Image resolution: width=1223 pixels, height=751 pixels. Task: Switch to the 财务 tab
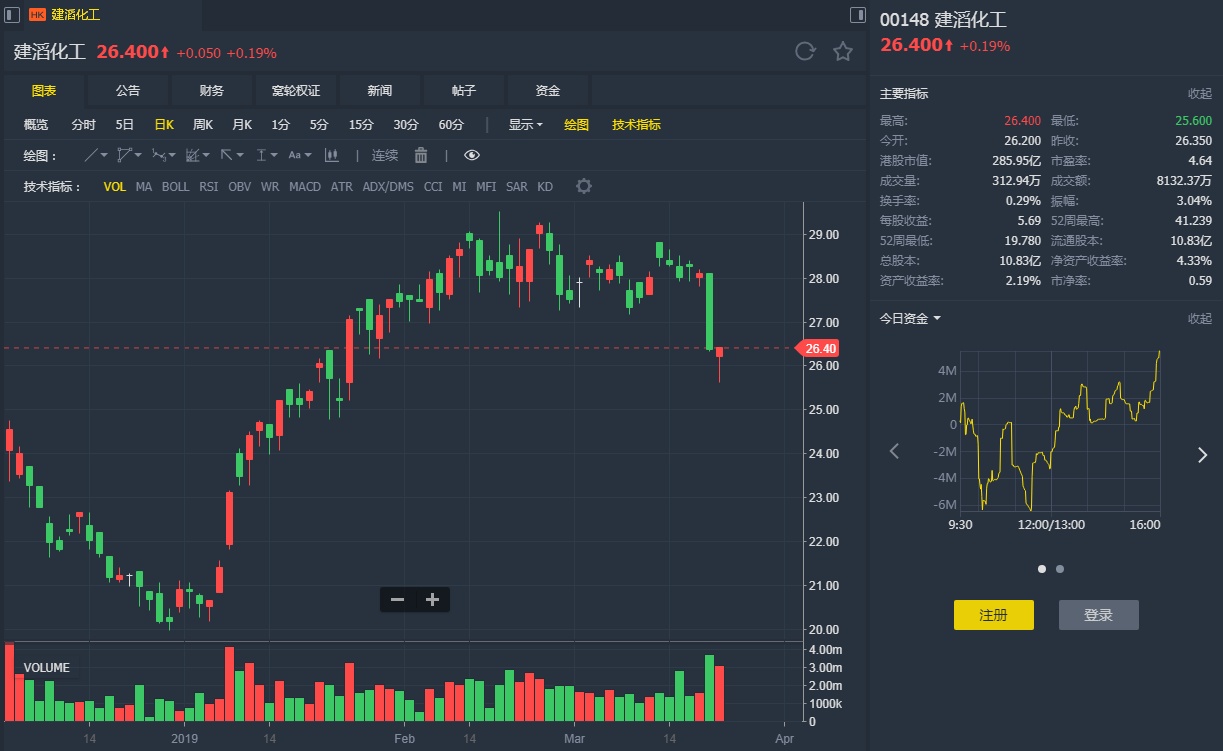tap(212, 91)
